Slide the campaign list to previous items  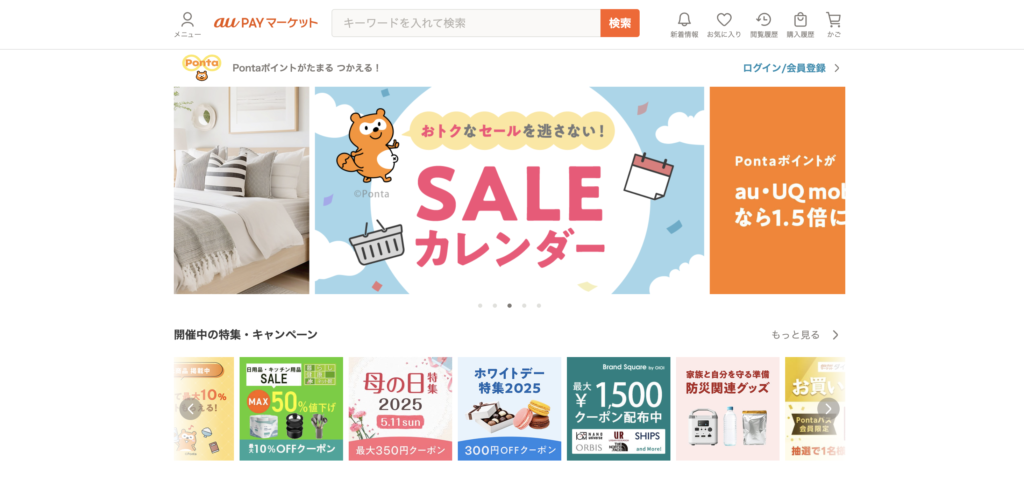click(191, 409)
